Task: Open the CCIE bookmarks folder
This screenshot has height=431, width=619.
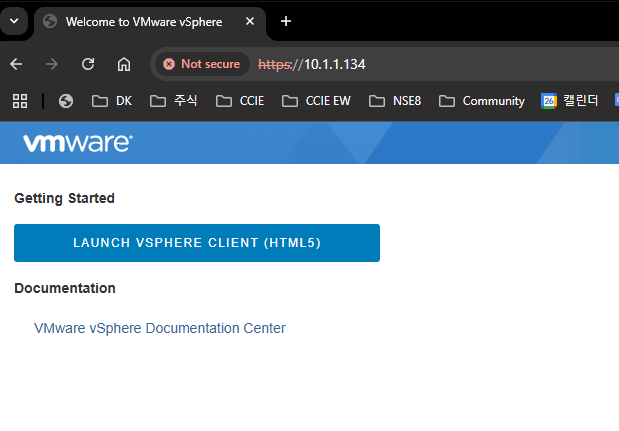Action: [x=240, y=101]
